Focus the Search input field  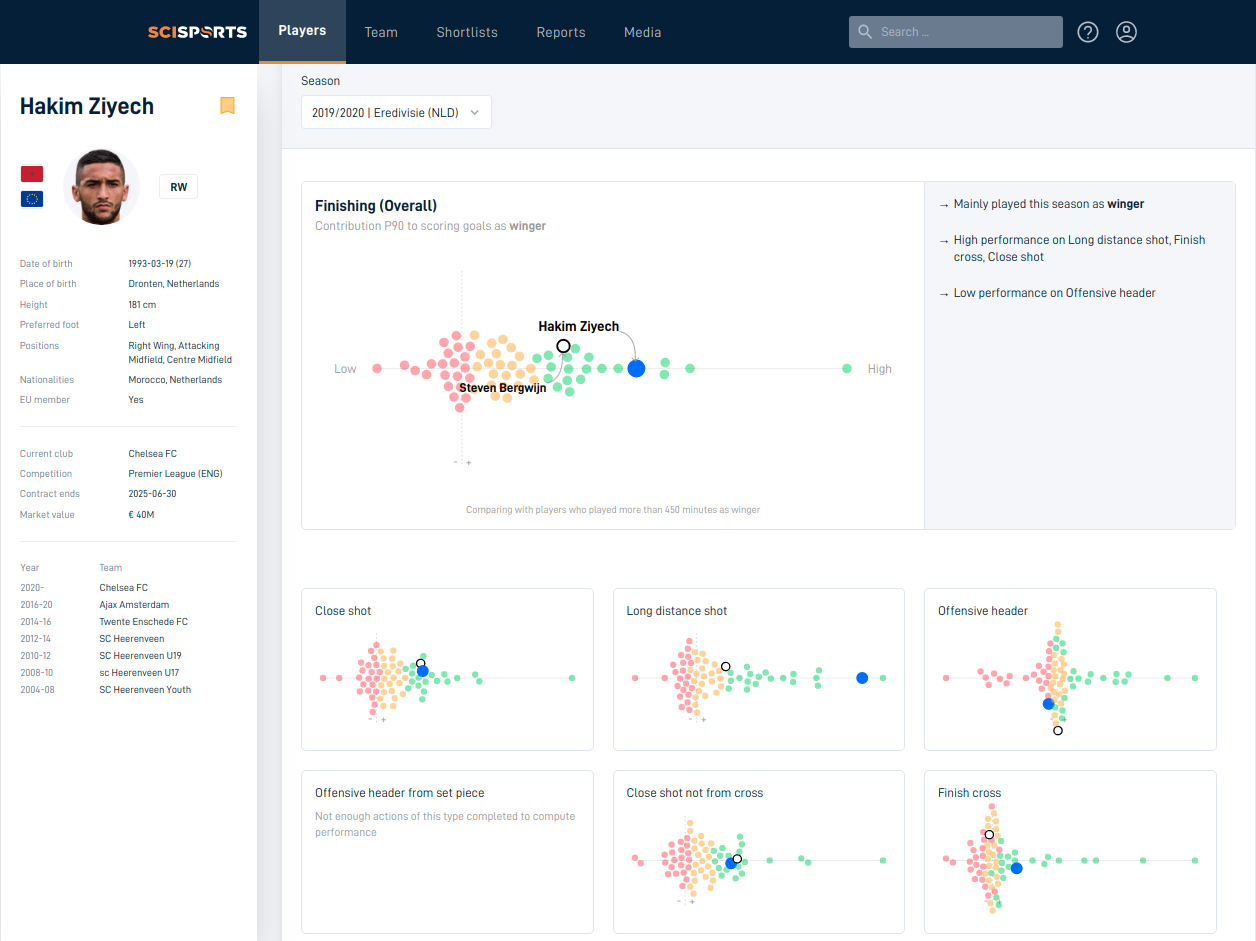click(x=956, y=32)
